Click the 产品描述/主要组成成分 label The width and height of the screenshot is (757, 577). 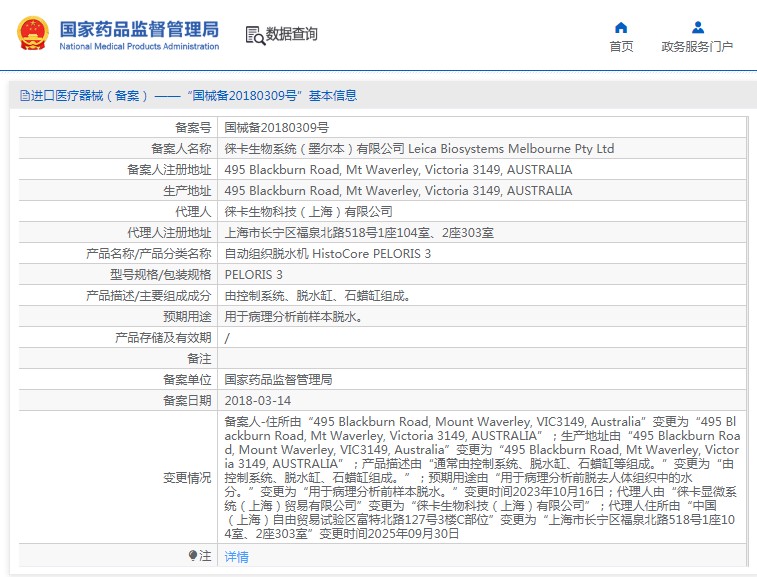pyautogui.click(x=149, y=296)
